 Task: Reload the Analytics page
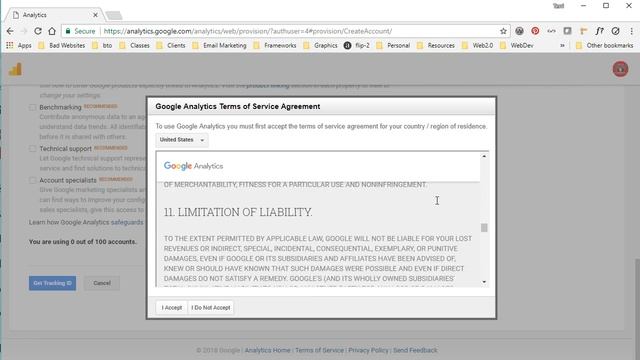(x=38, y=31)
